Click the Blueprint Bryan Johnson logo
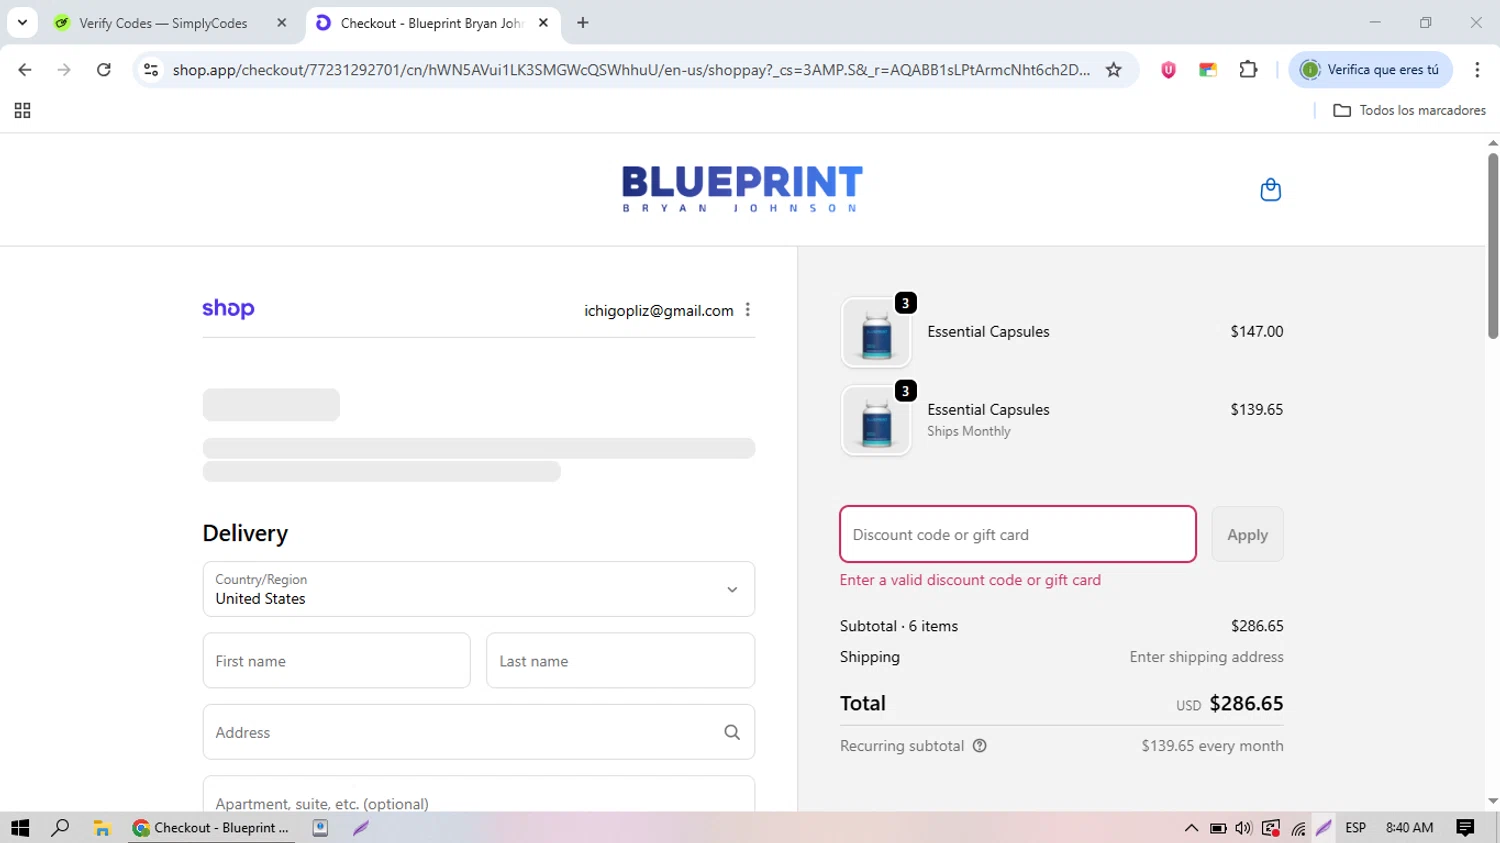 coord(742,189)
